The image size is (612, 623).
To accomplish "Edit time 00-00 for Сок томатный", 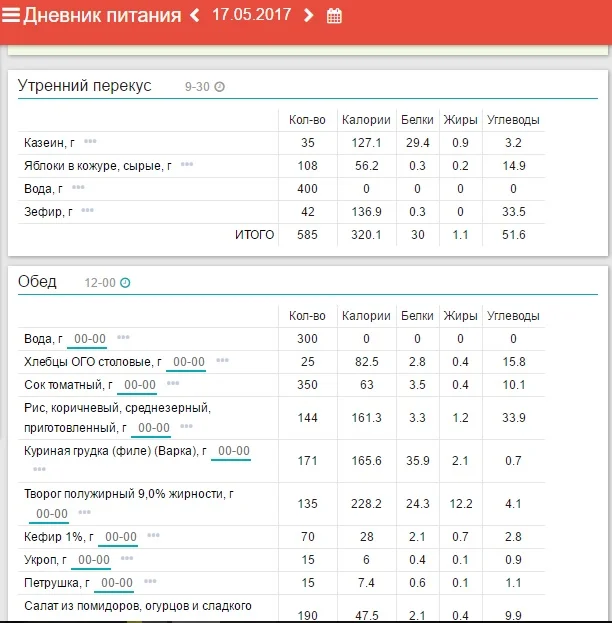I will pyautogui.click(x=139, y=385).
